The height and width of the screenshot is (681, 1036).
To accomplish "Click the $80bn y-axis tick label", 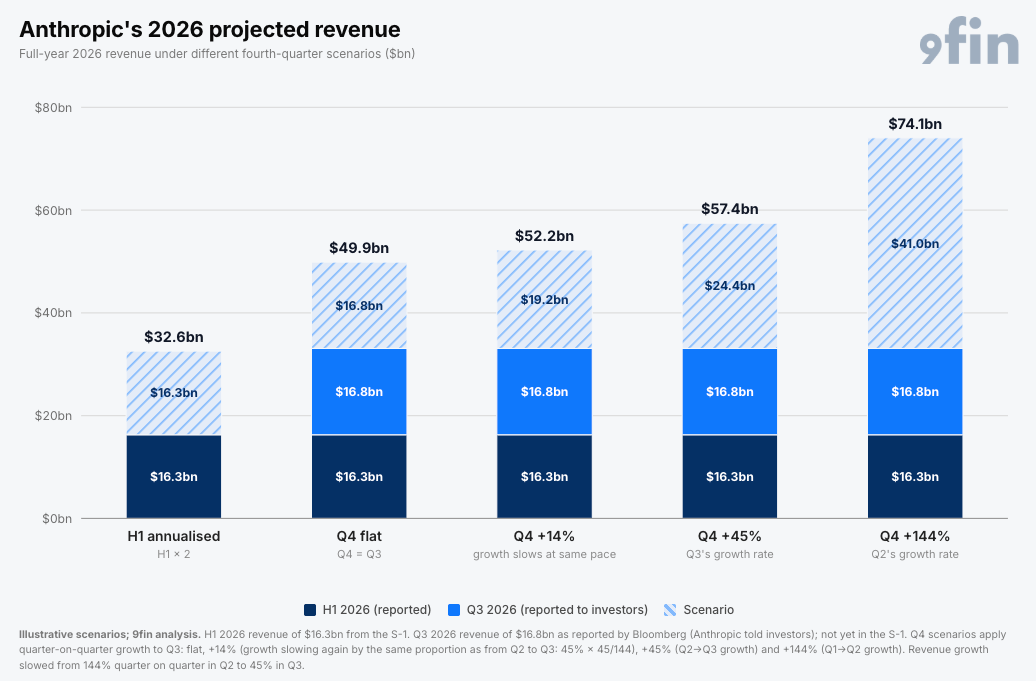I will (54, 108).
